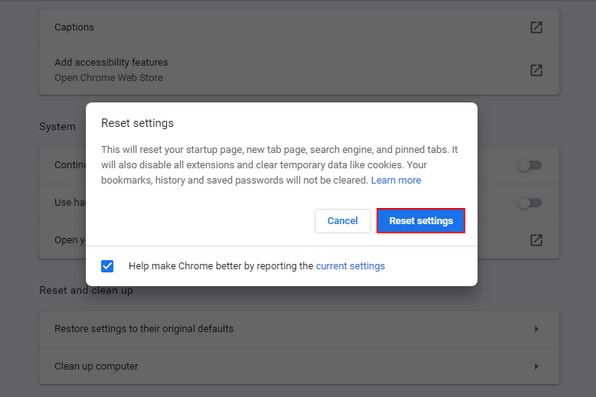Uncheck the Help make Chrome better checkbox
This screenshot has width=596, height=397.
tap(107, 266)
